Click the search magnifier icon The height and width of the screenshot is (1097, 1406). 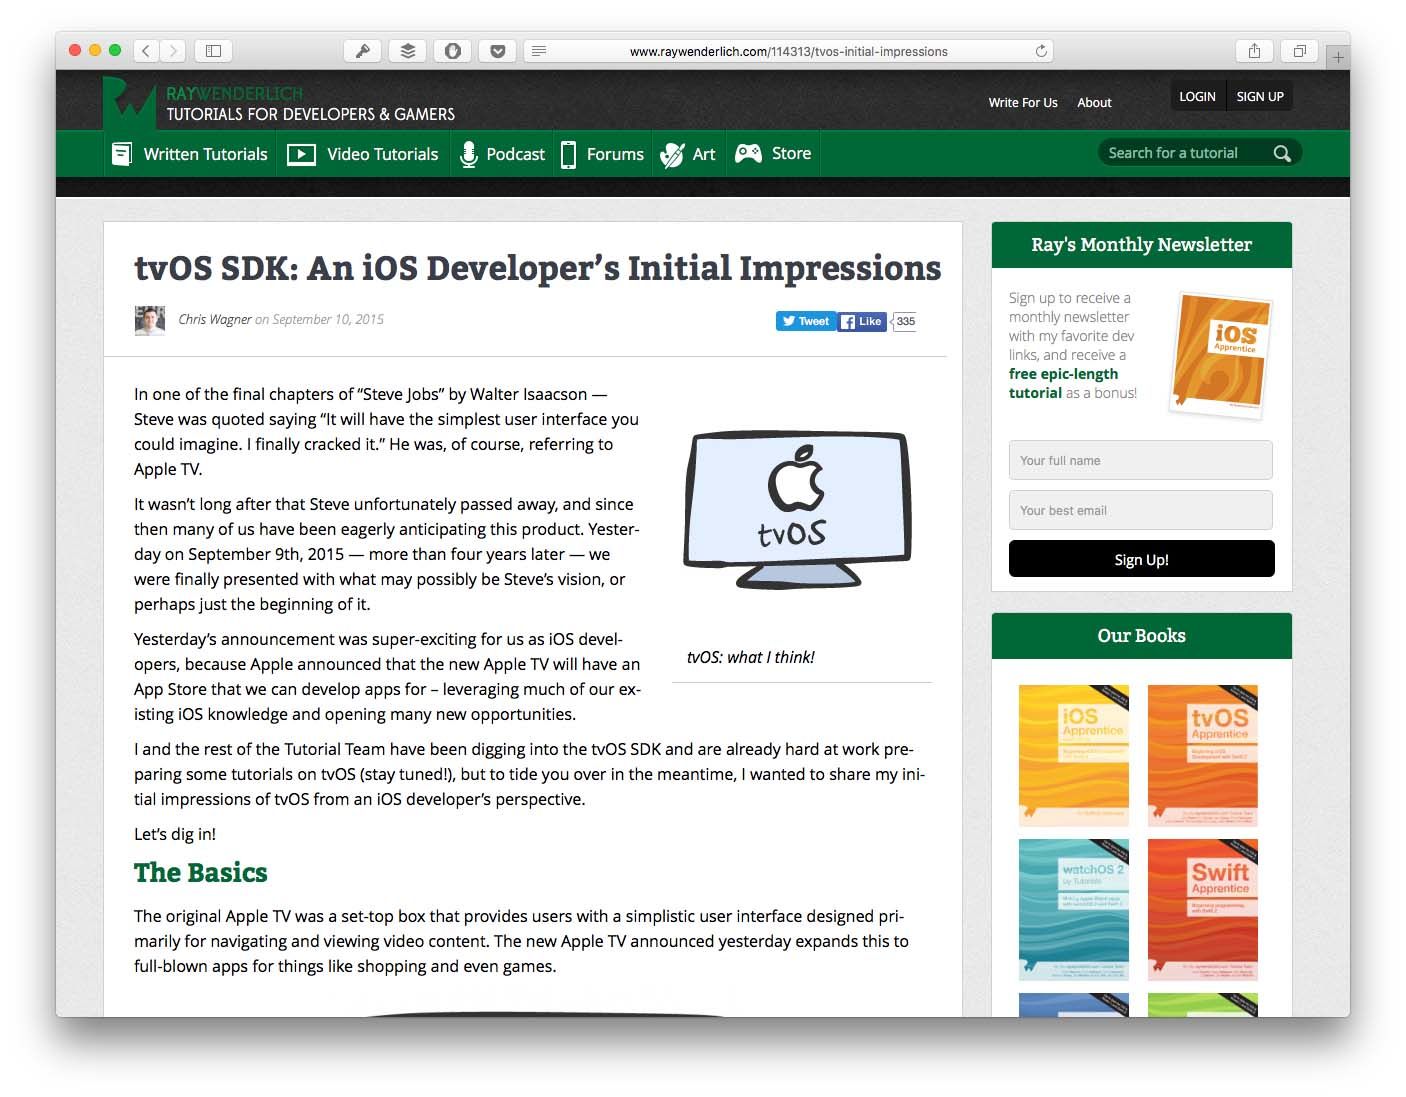[1282, 153]
